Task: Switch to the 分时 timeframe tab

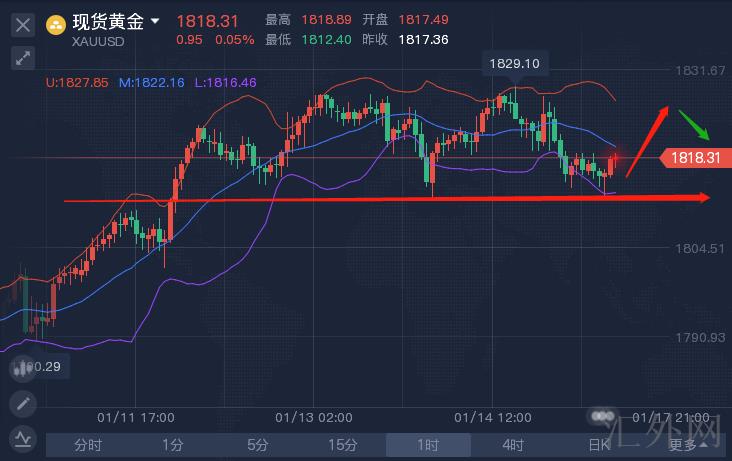Action: coord(88,445)
